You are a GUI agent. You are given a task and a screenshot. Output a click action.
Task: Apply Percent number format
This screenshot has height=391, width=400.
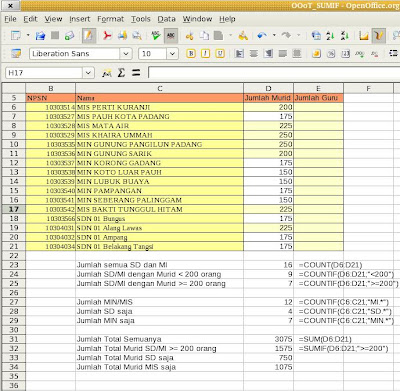click(x=331, y=53)
